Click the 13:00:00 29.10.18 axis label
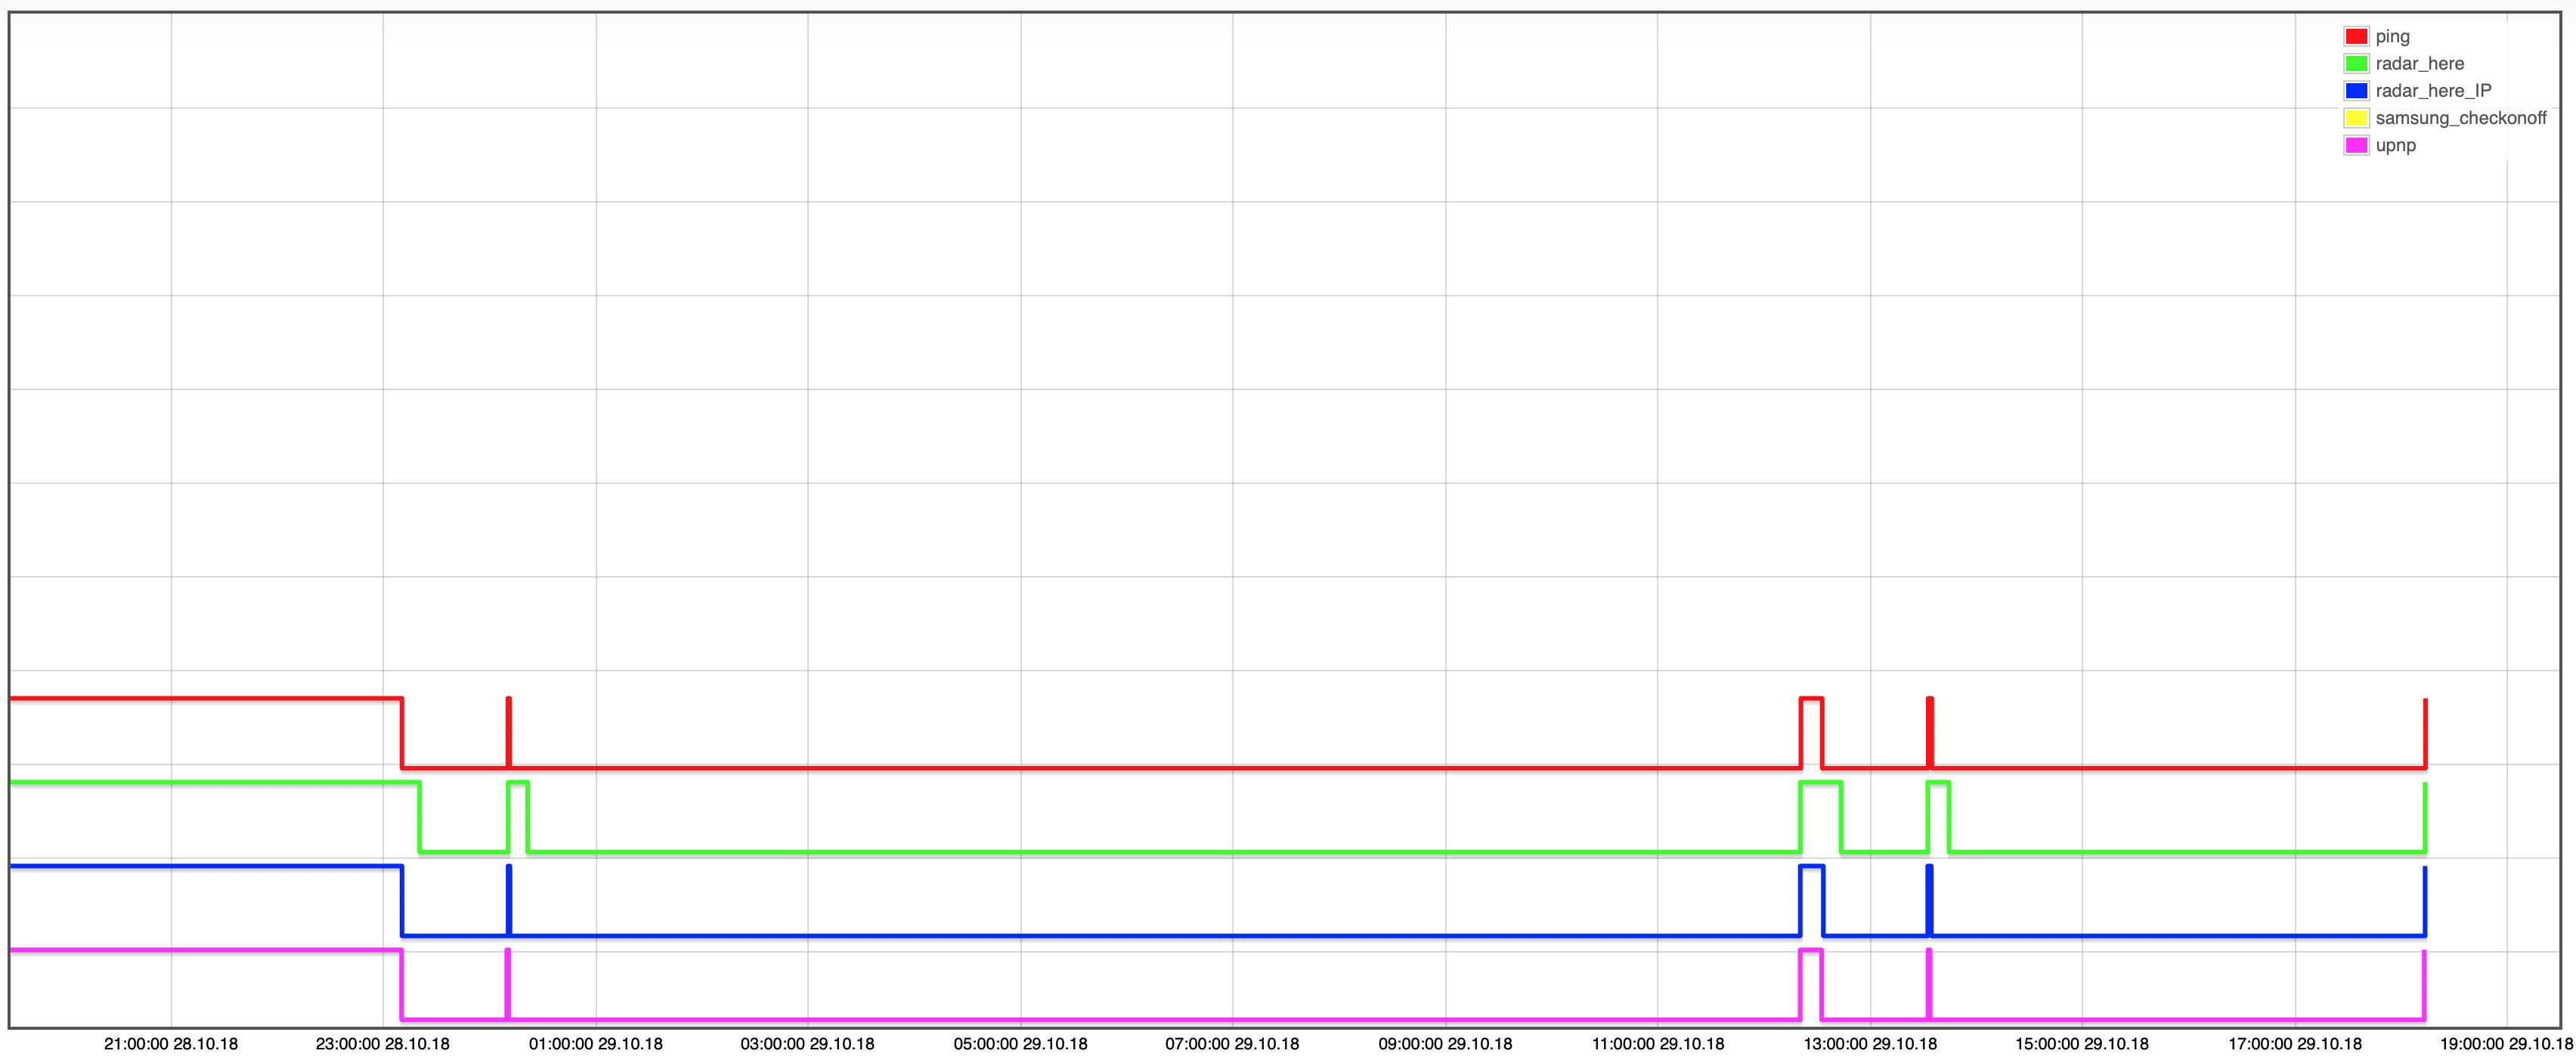 point(1869,1044)
